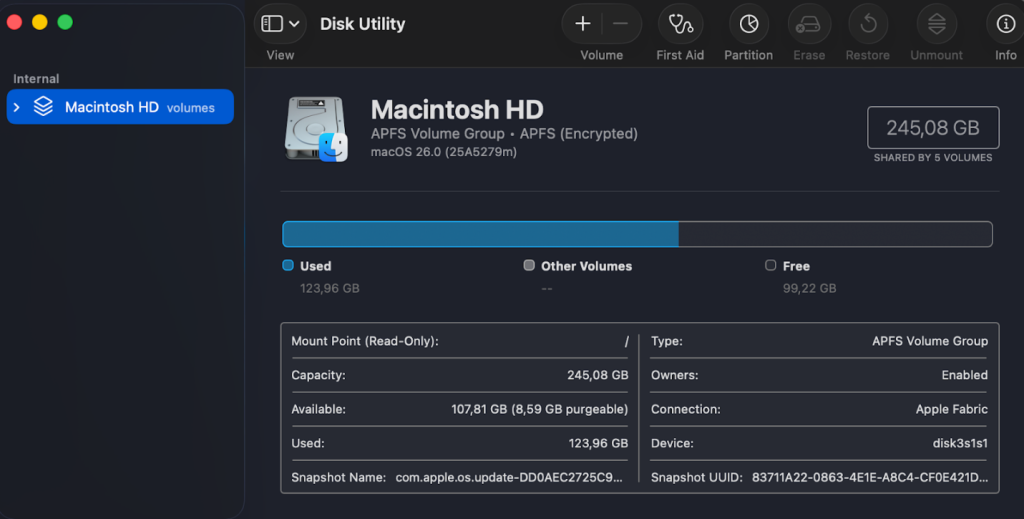The height and width of the screenshot is (519, 1024).
Task: Click the Snapshot Name com.apple.os.update value
Action: [509, 477]
